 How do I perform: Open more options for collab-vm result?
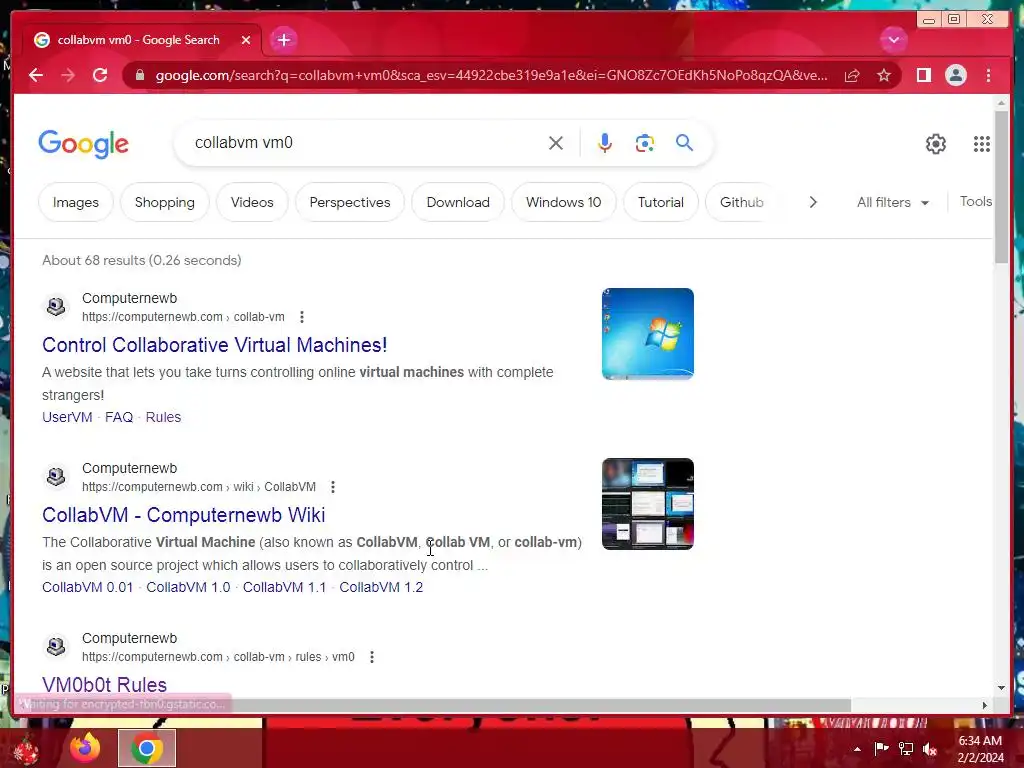point(302,317)
